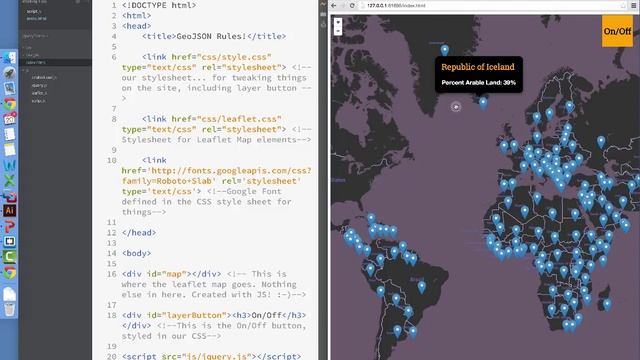640x360 pixels.
Task: Reload the browser page
Action: 352,6
